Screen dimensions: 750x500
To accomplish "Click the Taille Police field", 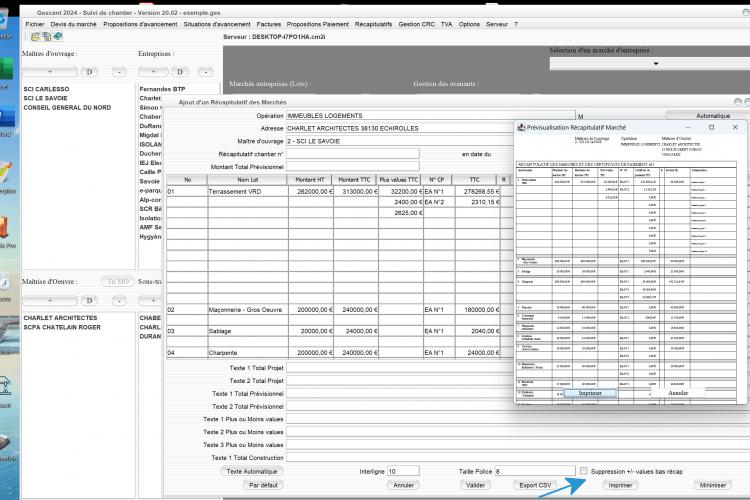I will coord(535,471).
